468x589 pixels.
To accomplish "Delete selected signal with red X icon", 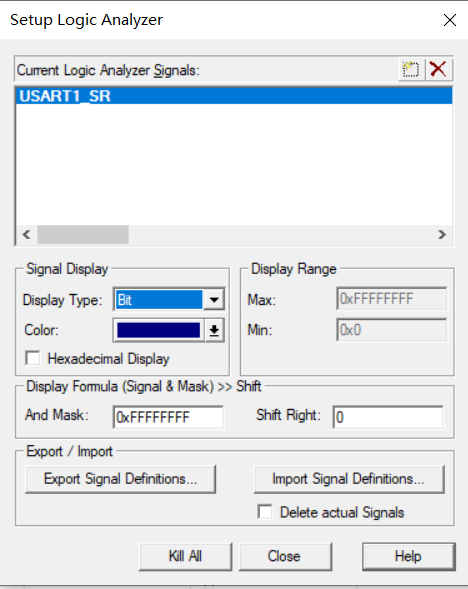I will [x=438, y=69].
